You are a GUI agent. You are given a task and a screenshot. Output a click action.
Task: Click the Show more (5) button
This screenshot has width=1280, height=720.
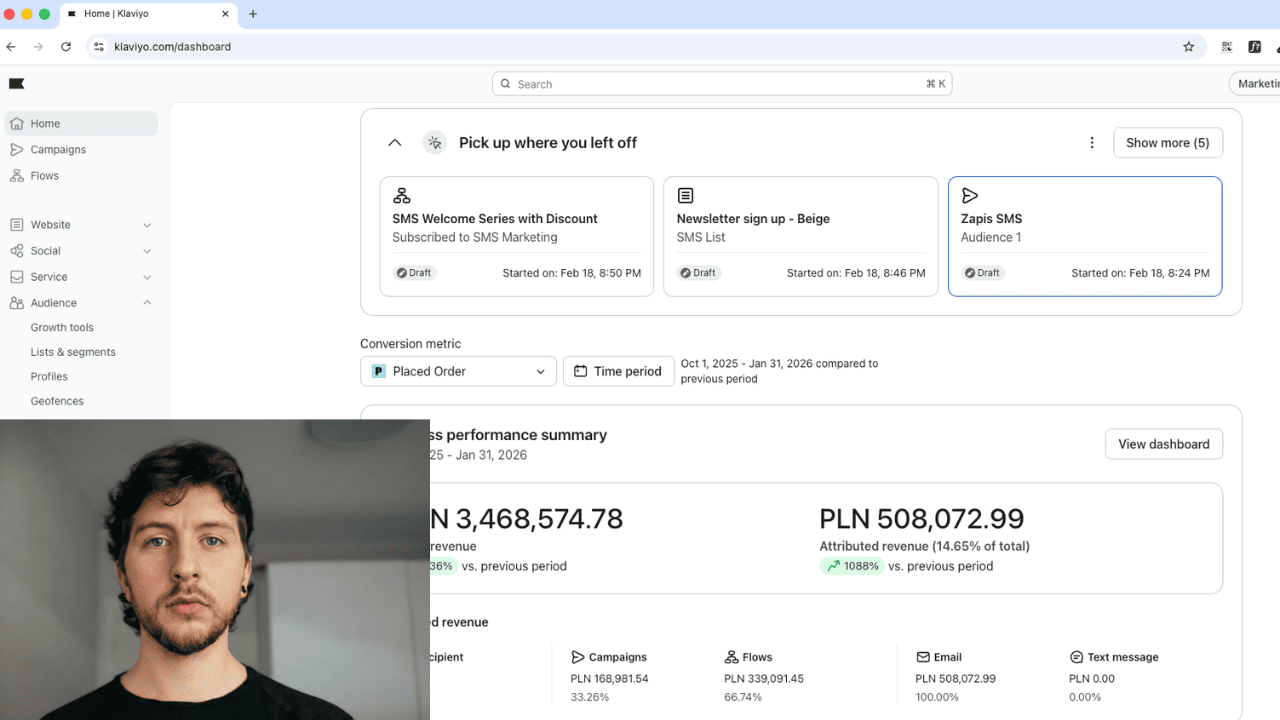[x=1167, y=143]
